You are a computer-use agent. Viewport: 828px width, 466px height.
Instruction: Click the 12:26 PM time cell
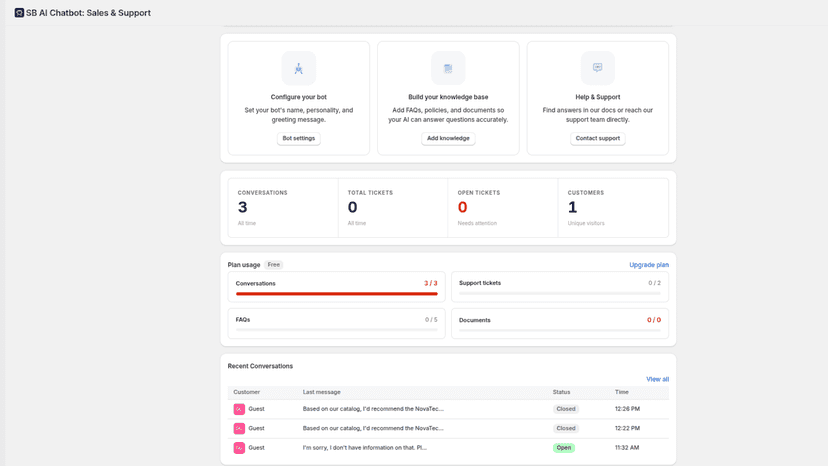(627, 409)
